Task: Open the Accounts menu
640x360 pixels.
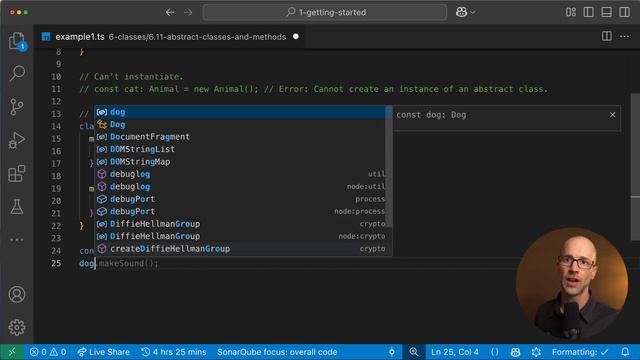Action: [x=17, y=294]
